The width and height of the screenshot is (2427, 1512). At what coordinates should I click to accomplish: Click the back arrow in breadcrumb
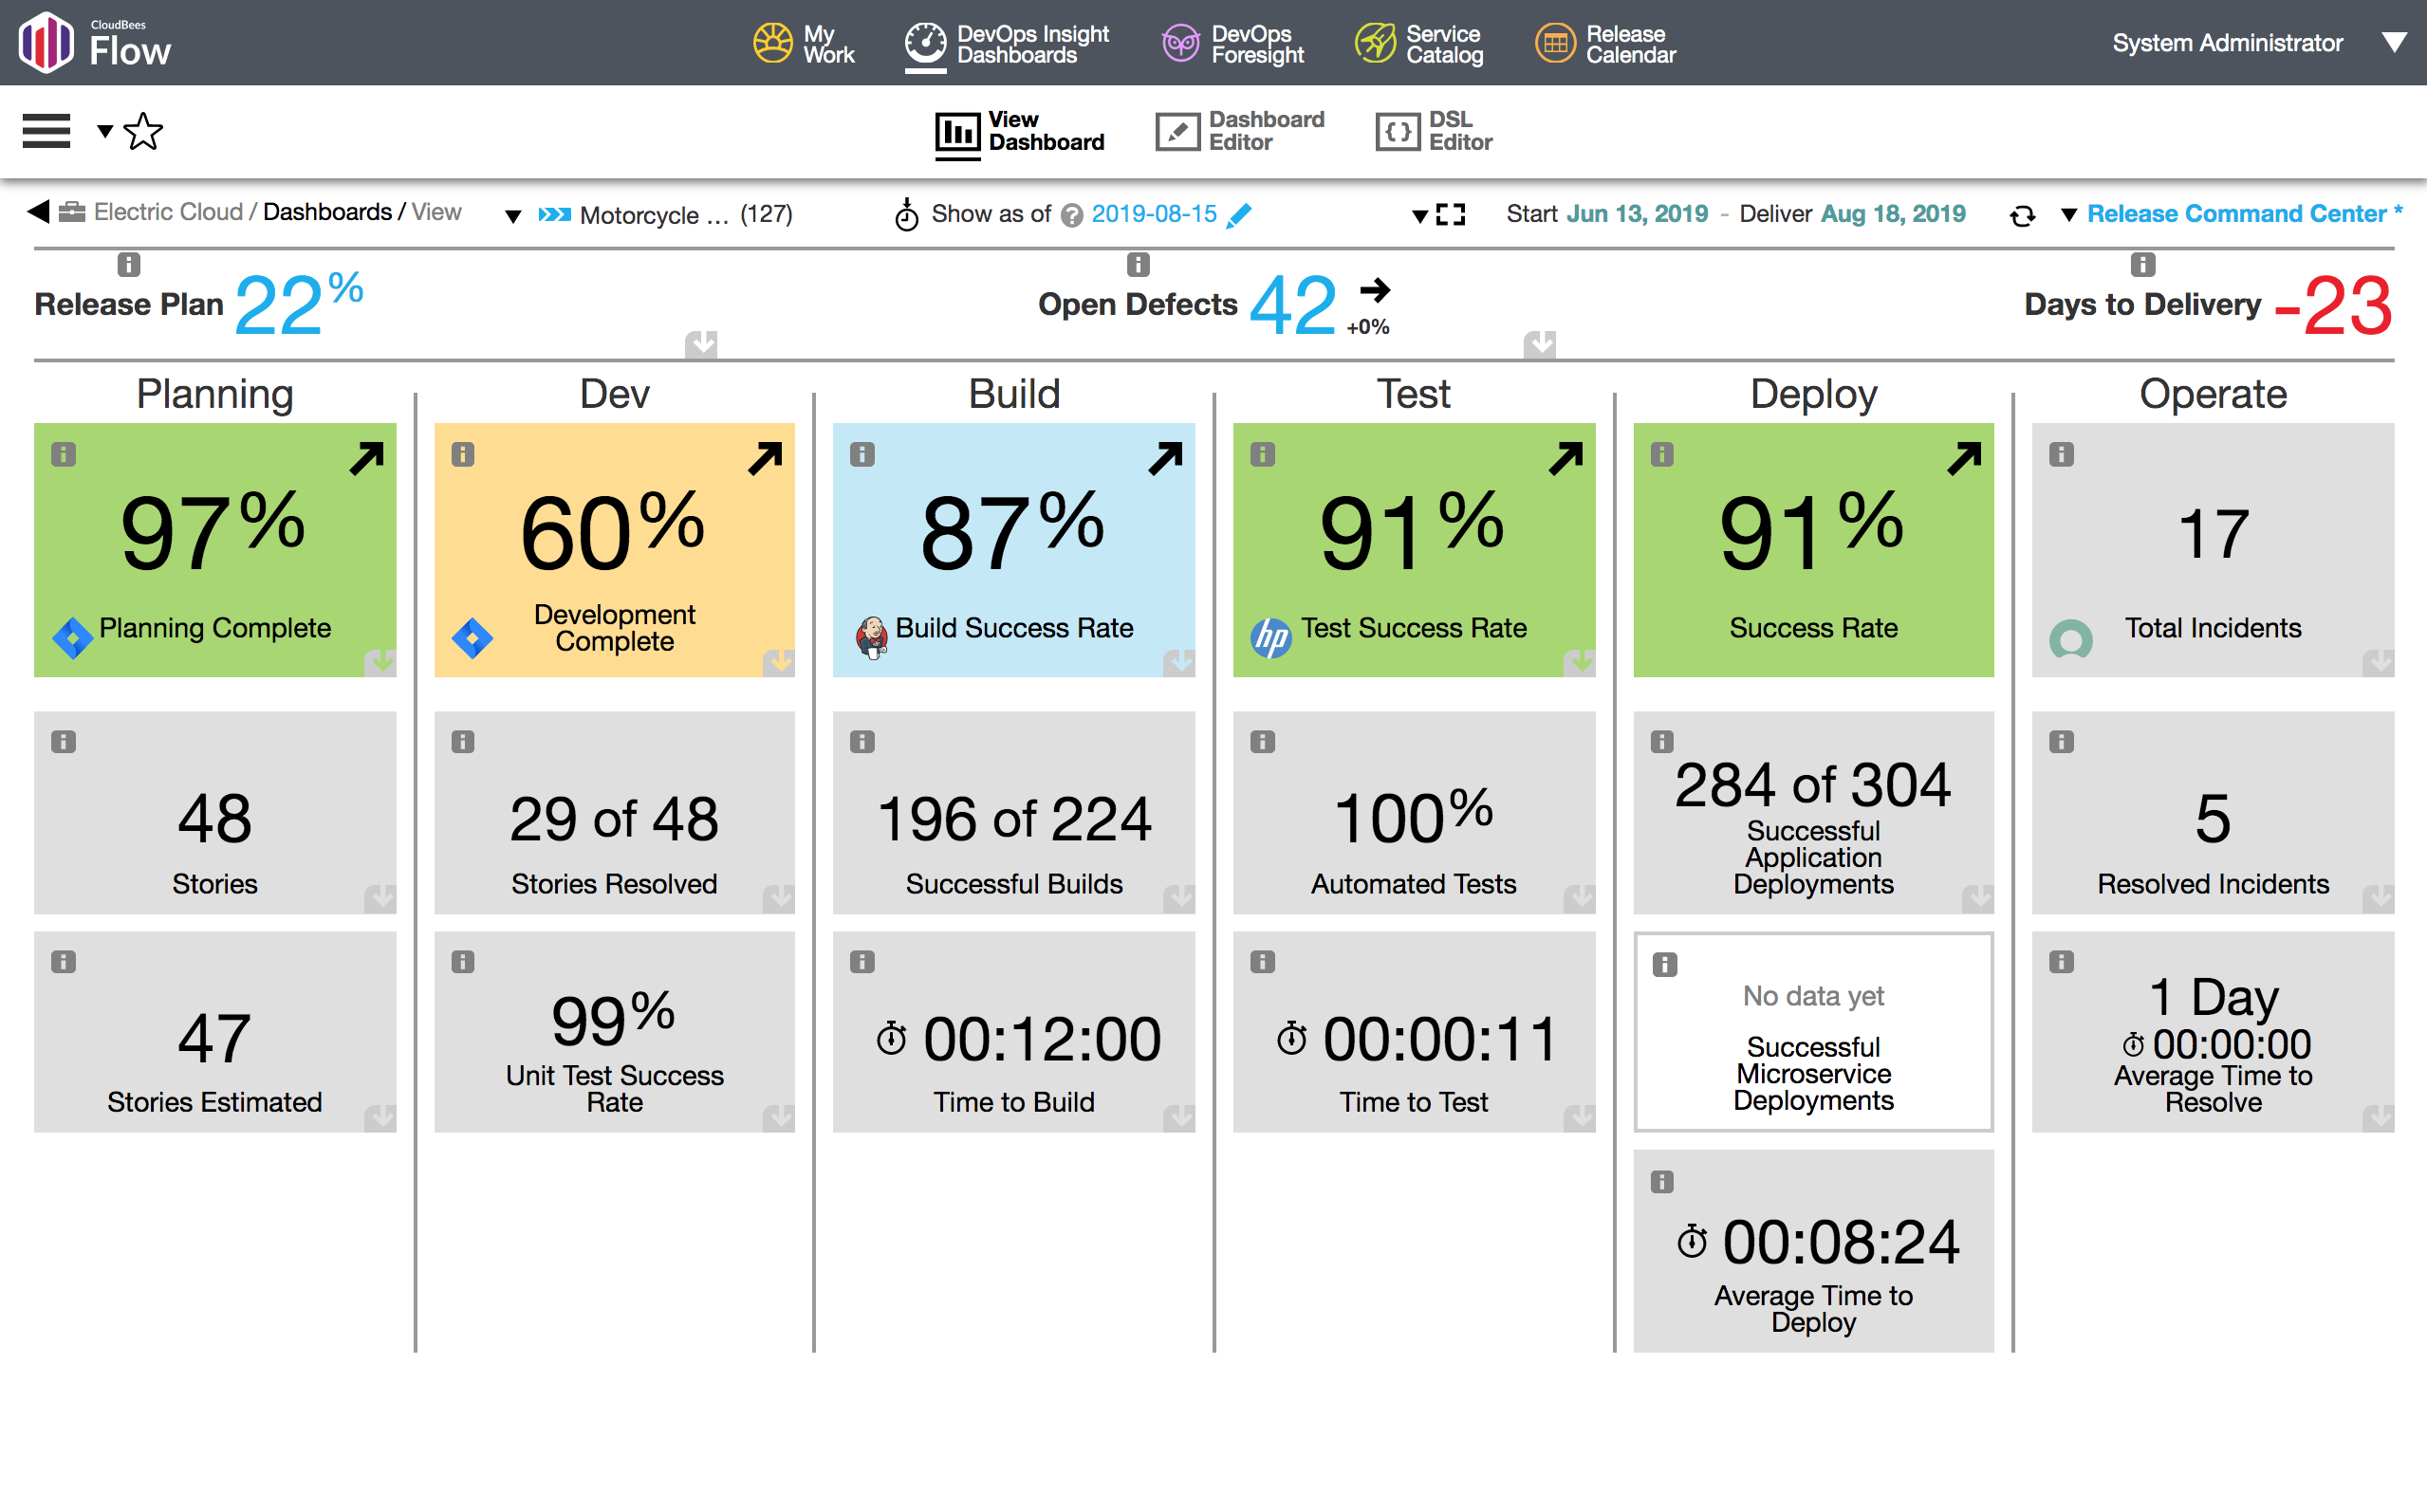tap(38, 212)
